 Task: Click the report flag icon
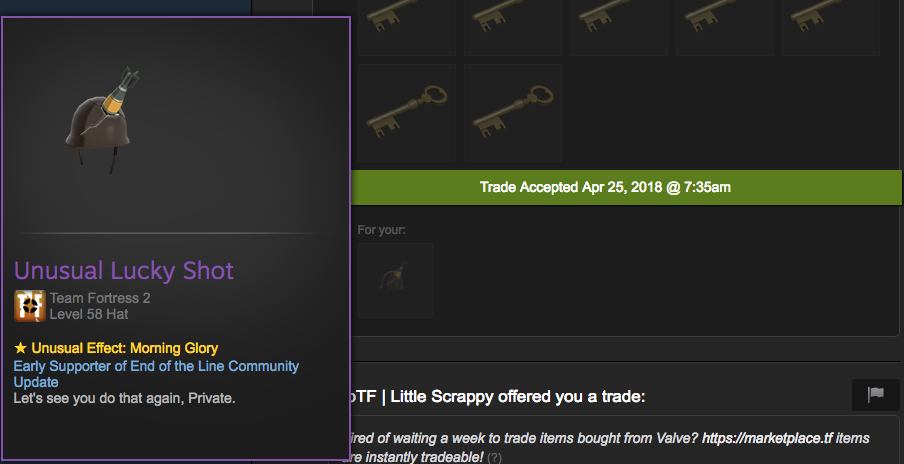click(x=875, y=394)
